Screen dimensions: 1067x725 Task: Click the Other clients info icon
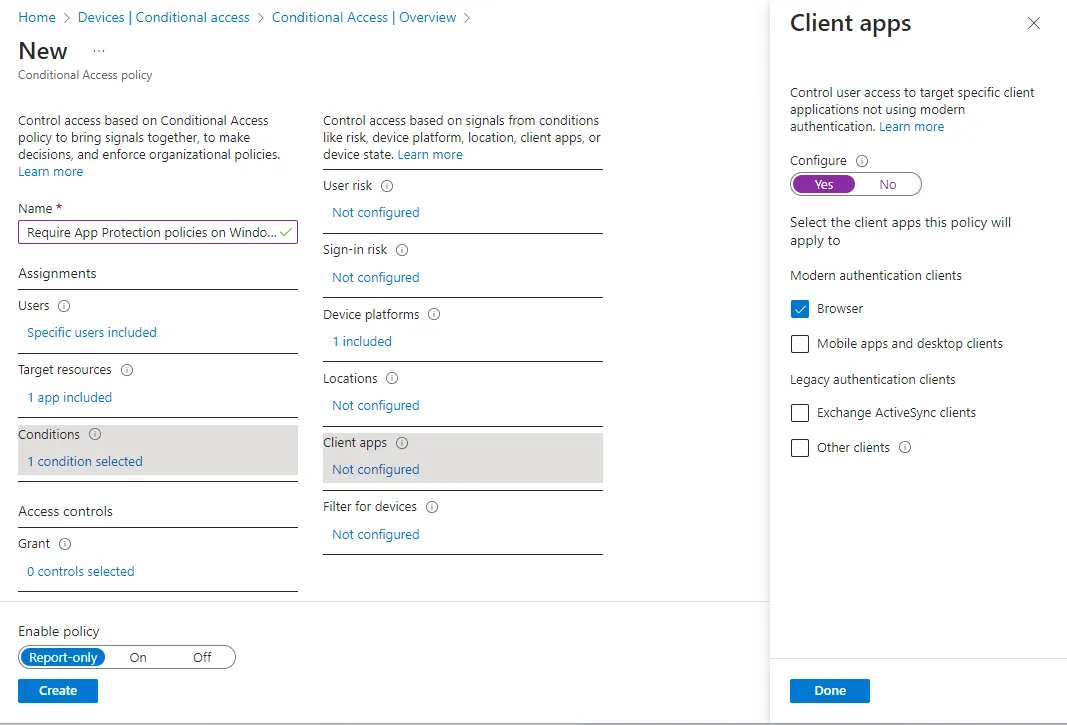tap(905, 448)
